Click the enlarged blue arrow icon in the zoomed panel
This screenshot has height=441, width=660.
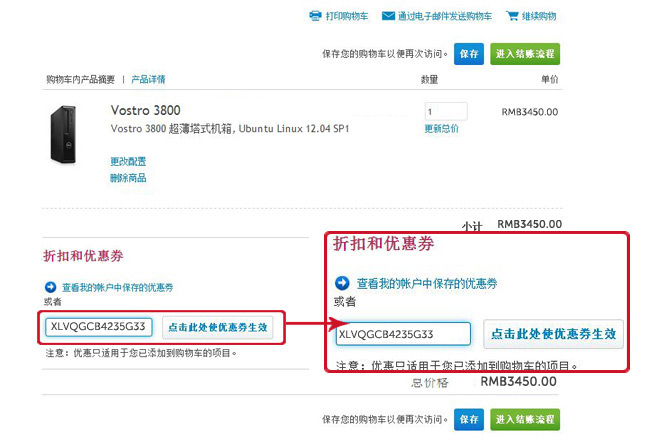point(342,283)
